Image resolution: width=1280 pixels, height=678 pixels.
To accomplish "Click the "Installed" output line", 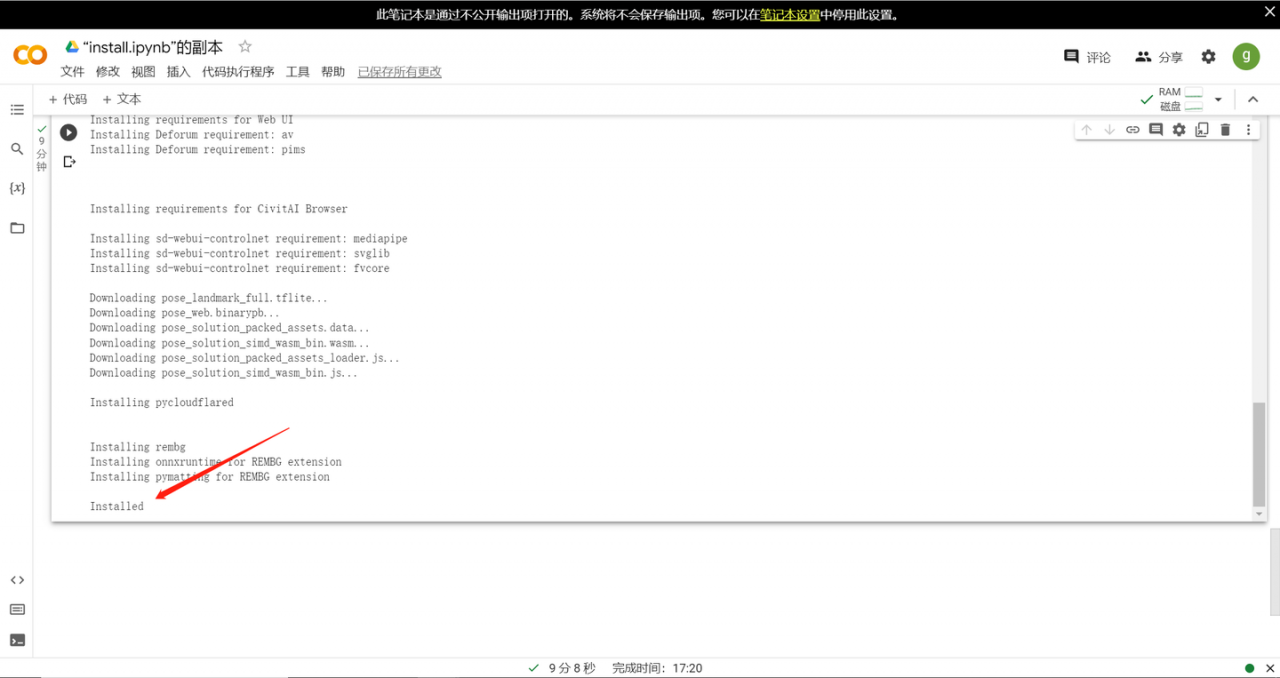I will point(117,507).
